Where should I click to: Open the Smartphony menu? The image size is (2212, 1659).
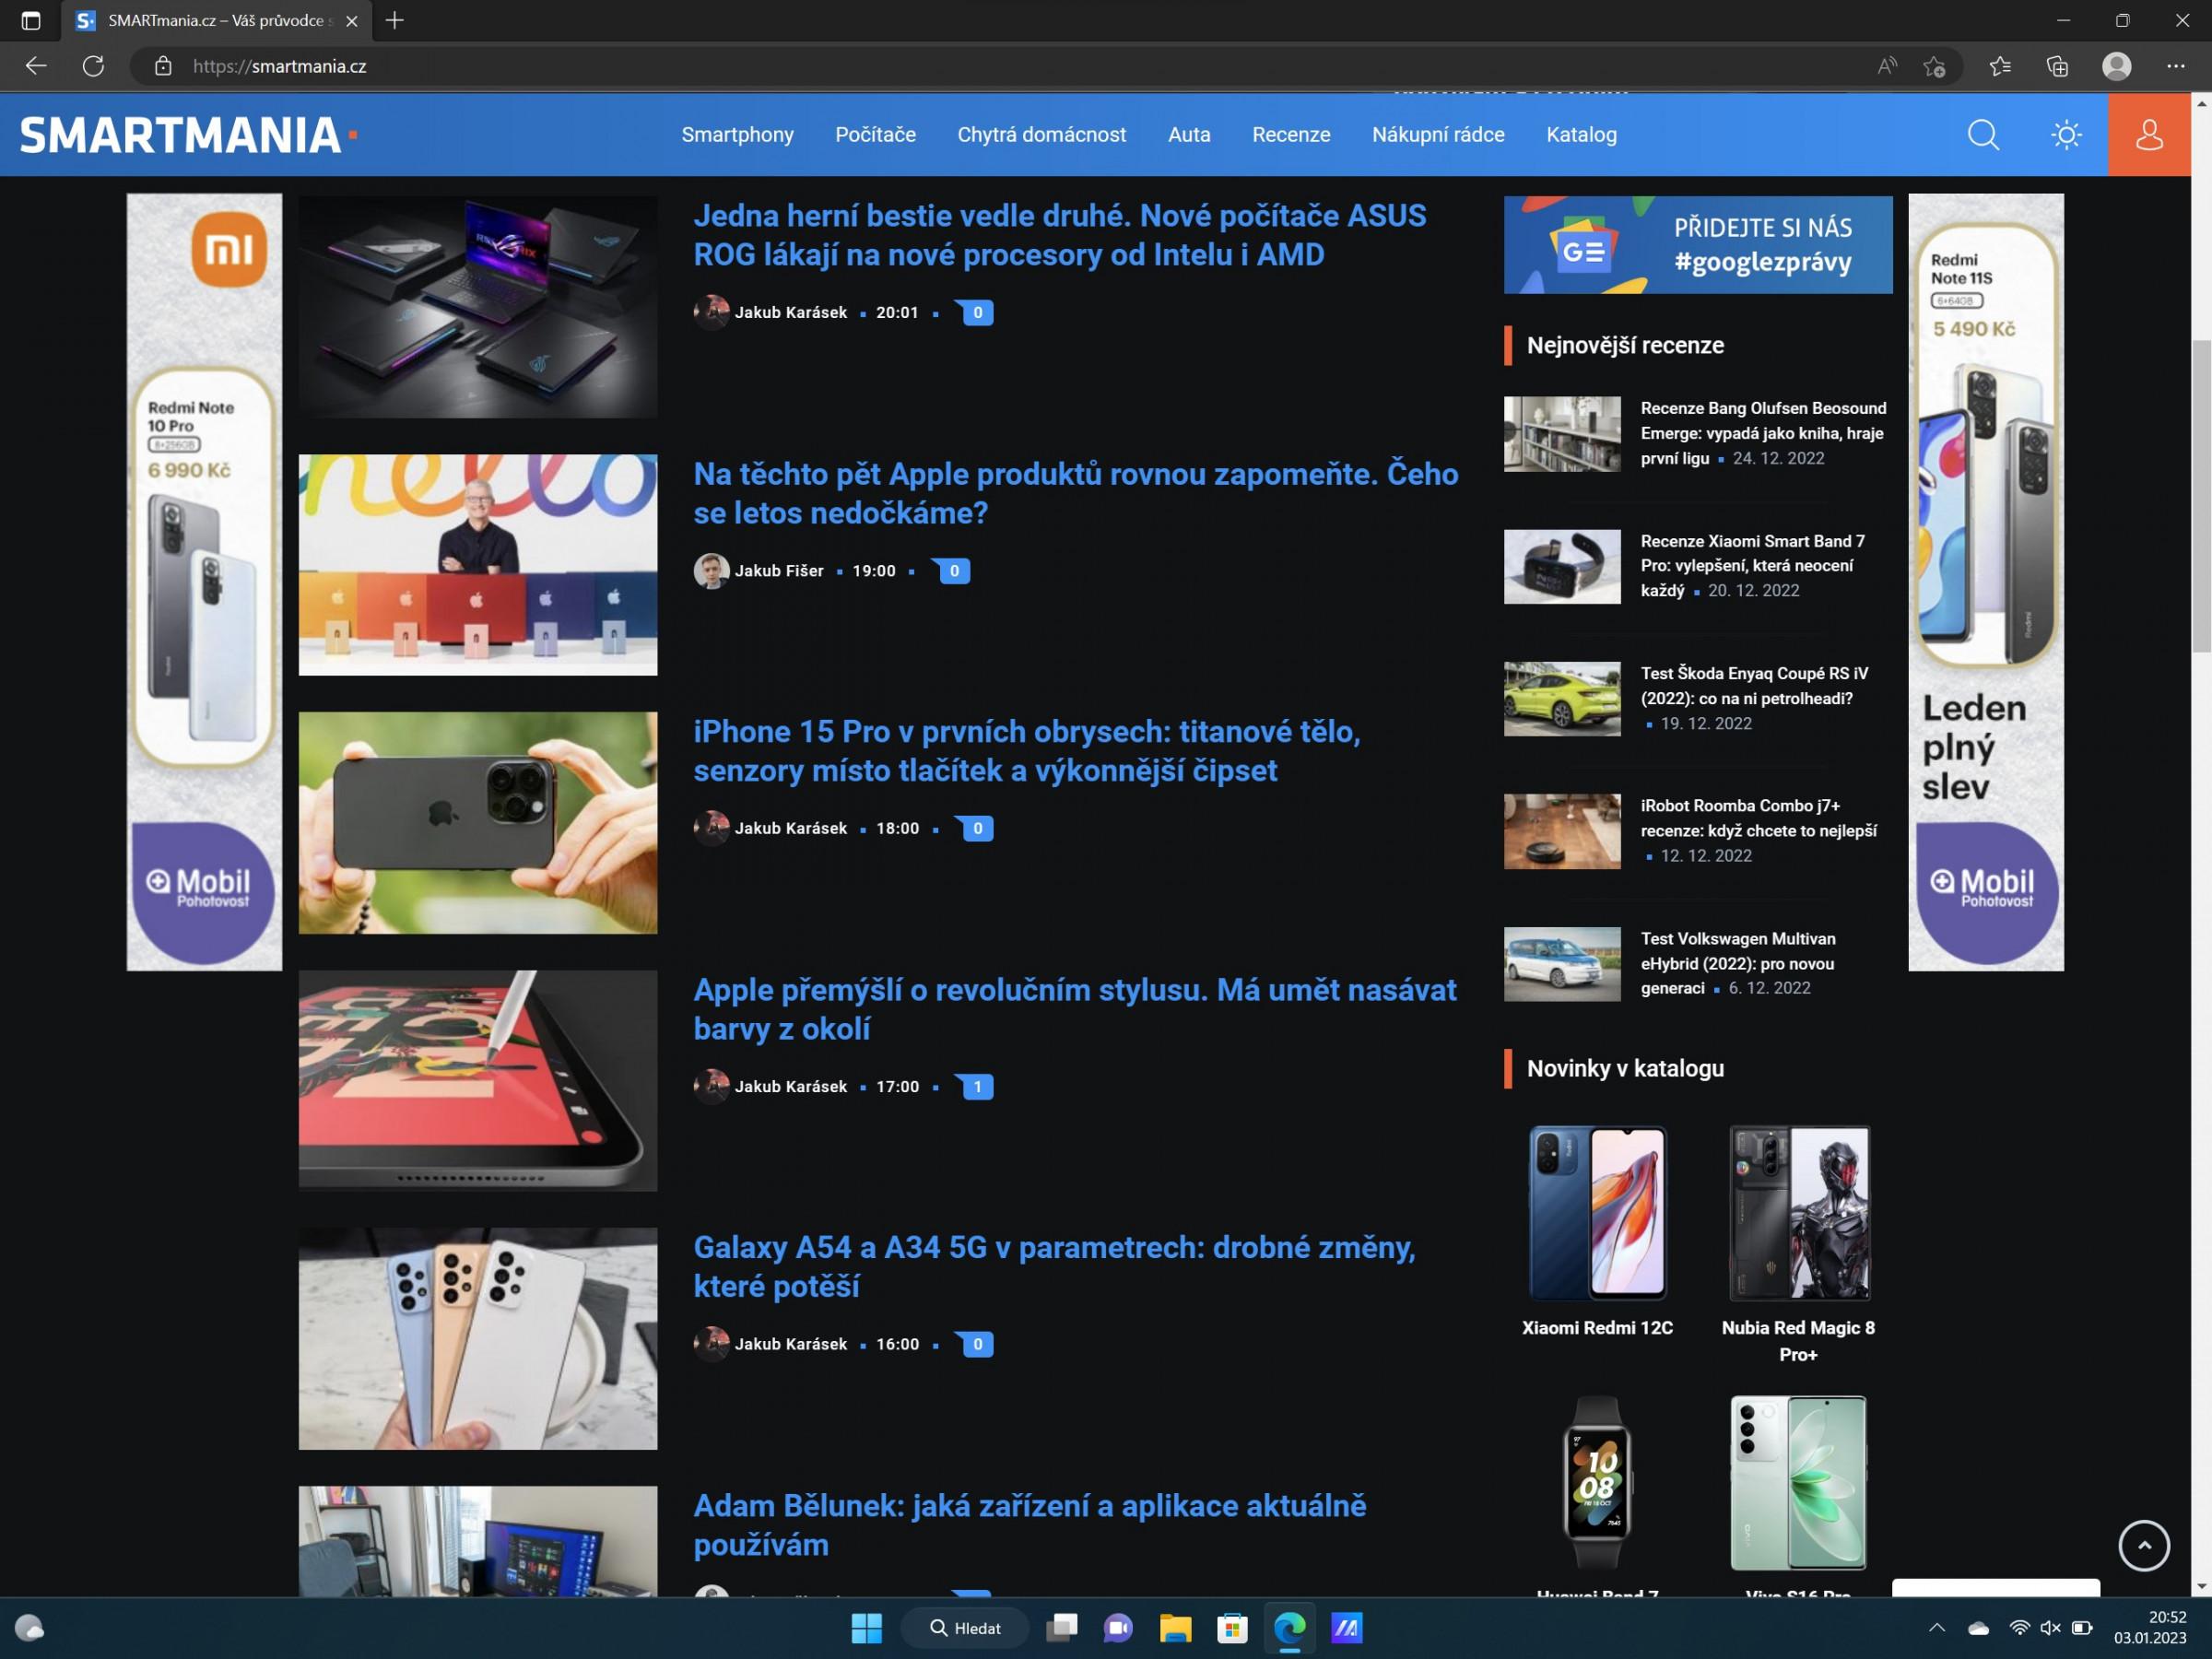point(737,134)
